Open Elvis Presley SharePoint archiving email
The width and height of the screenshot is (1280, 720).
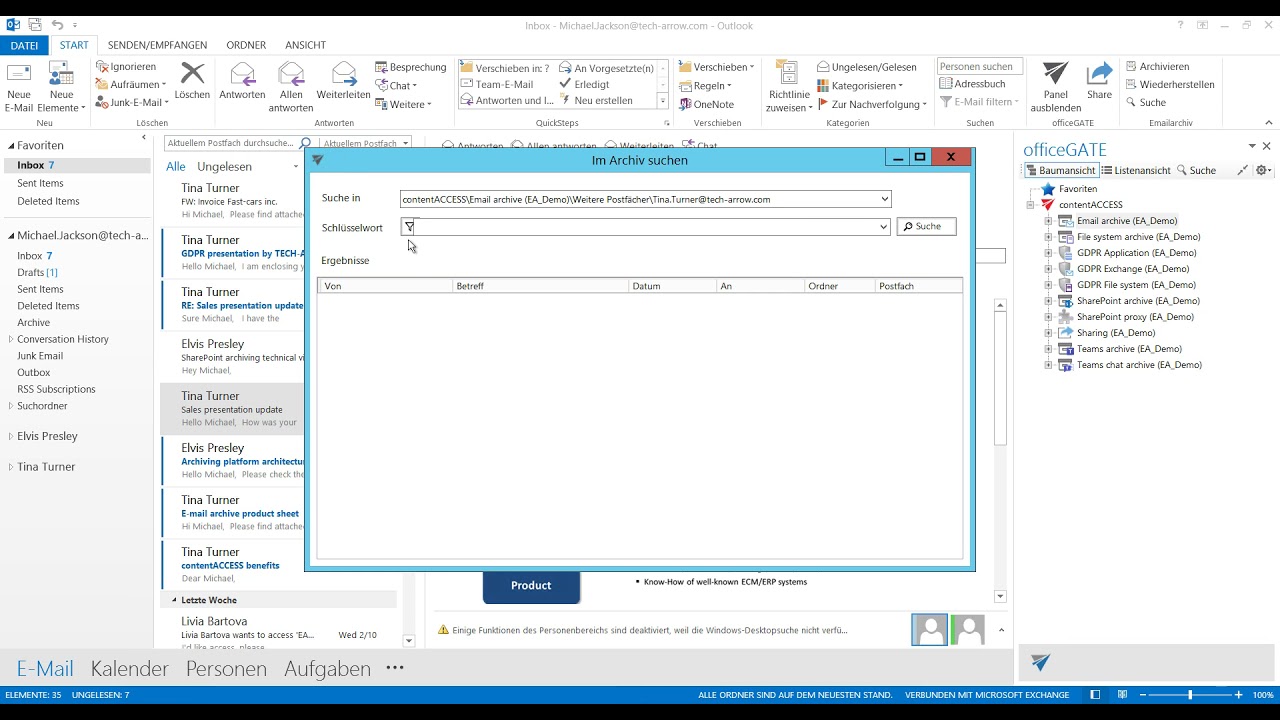[232, 356]
